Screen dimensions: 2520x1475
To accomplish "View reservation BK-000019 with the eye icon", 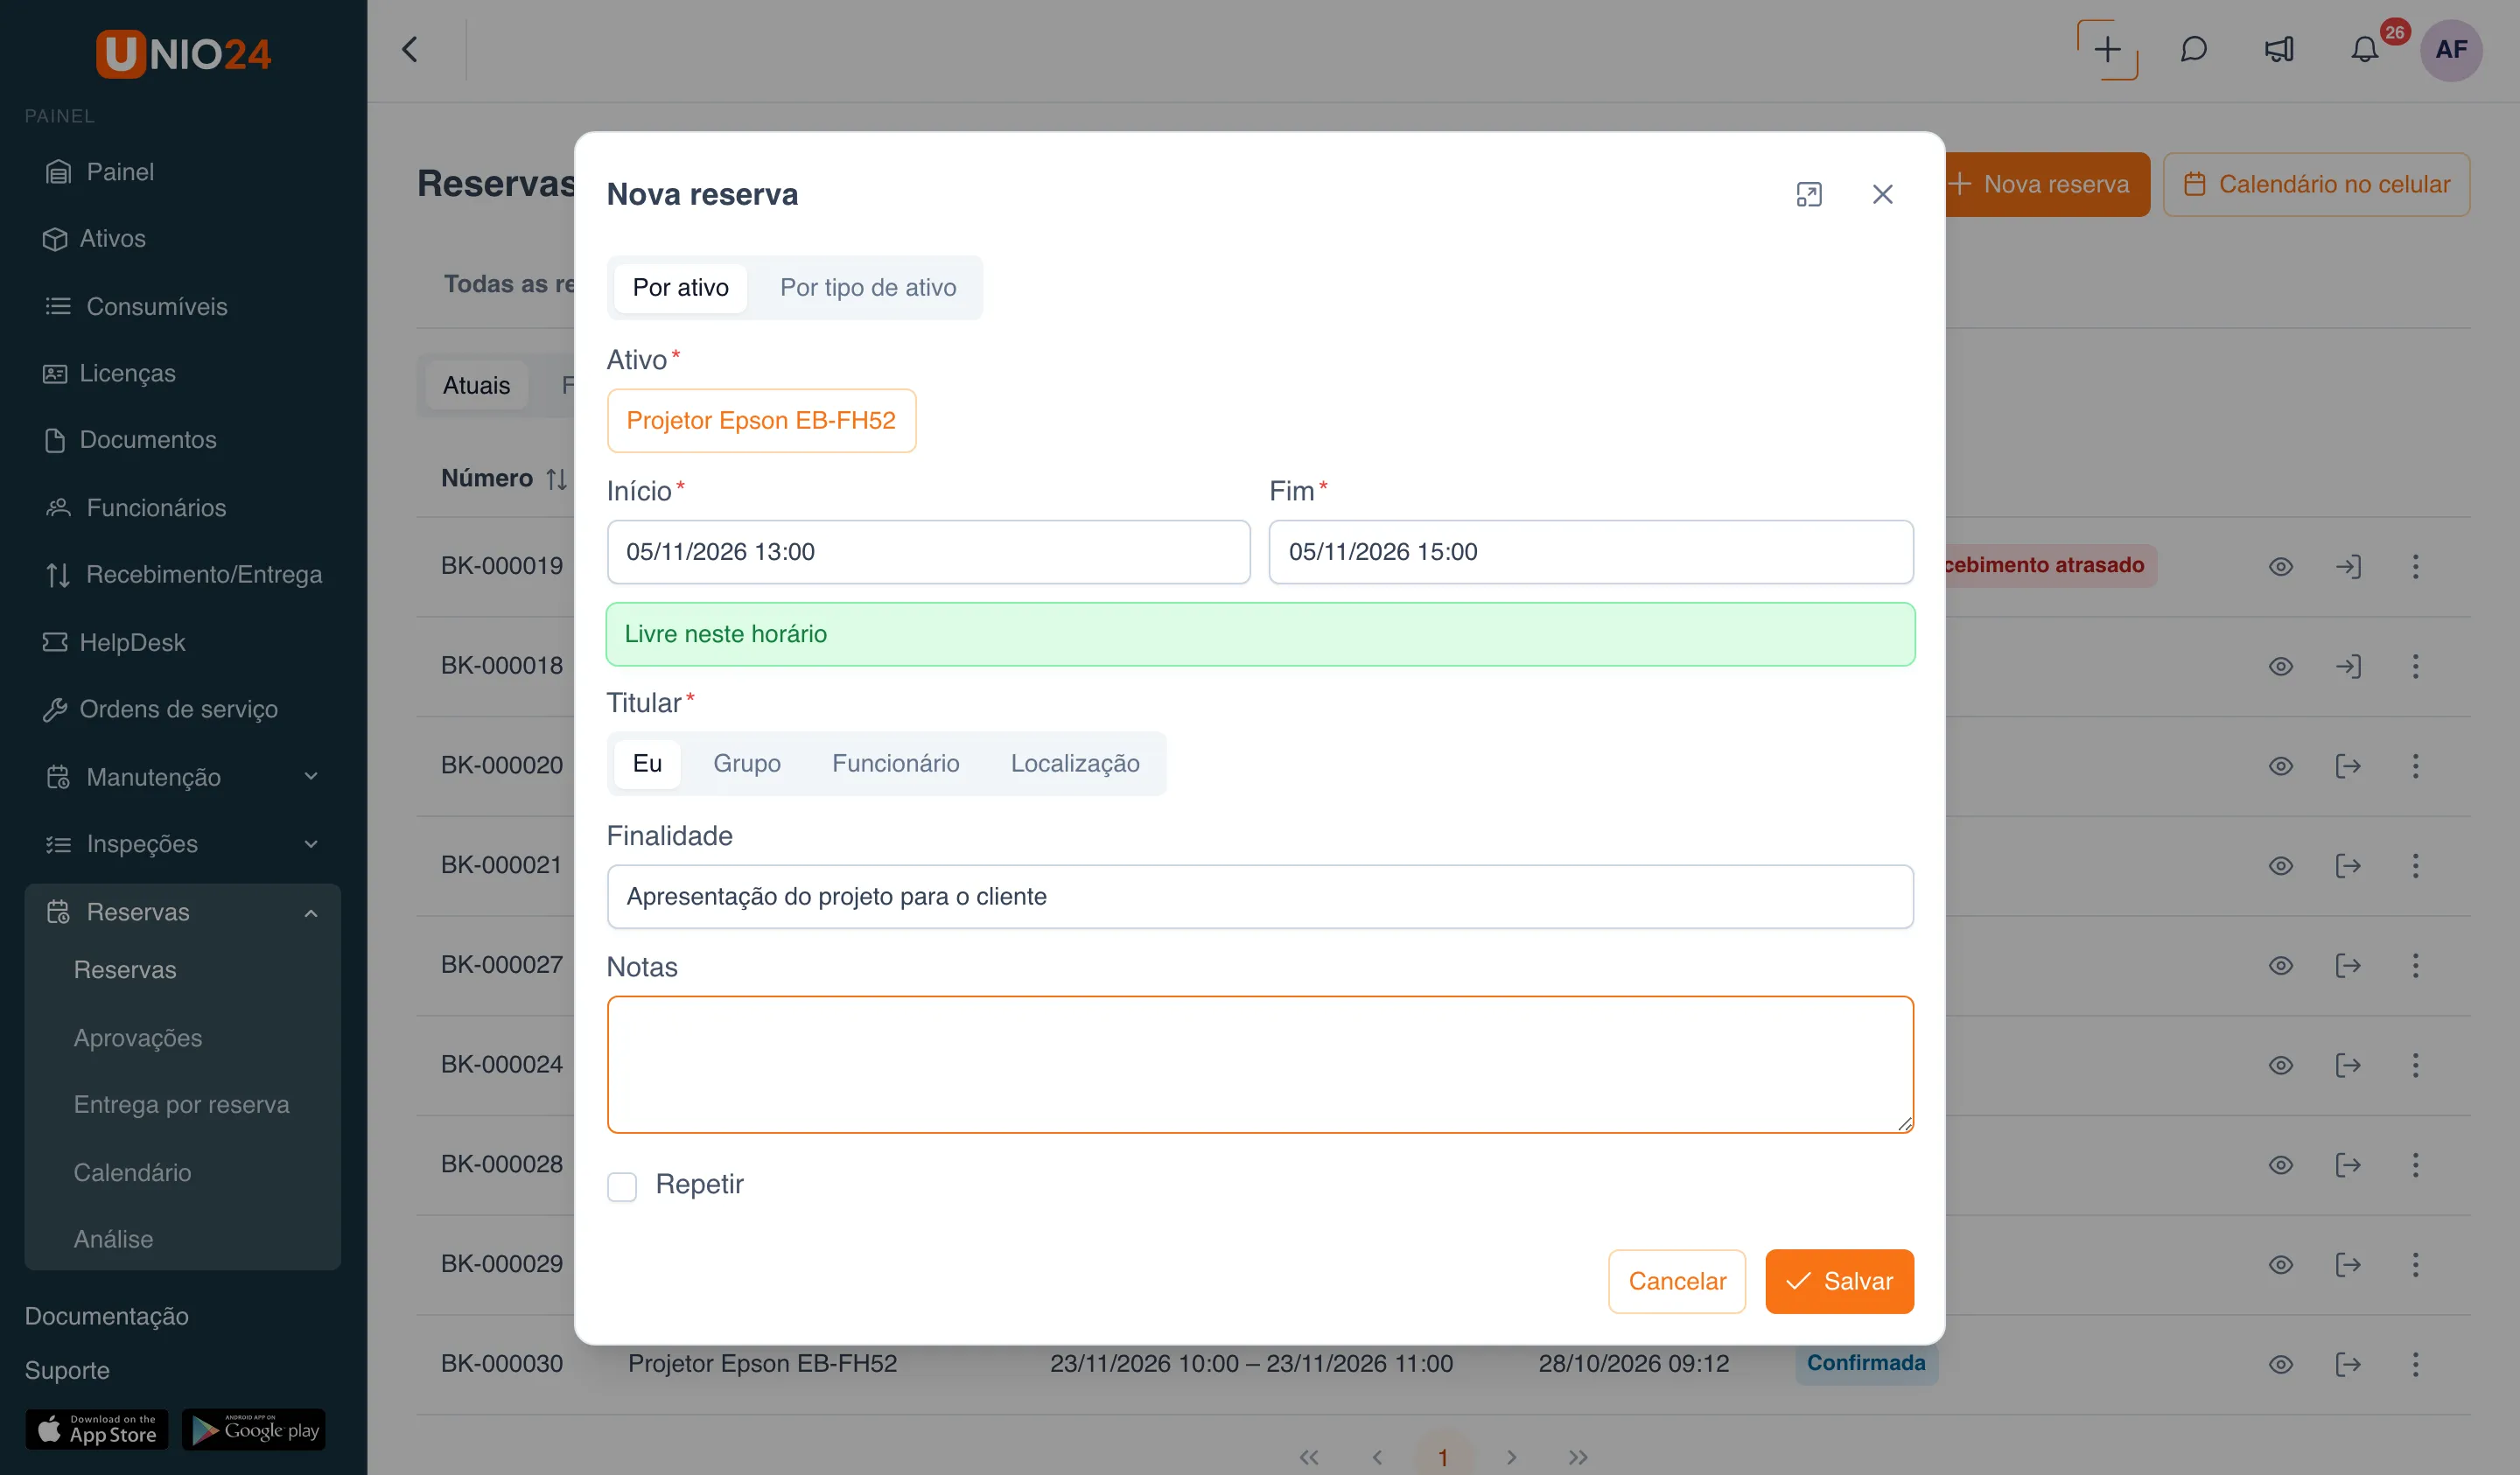I will (2280, 566).
